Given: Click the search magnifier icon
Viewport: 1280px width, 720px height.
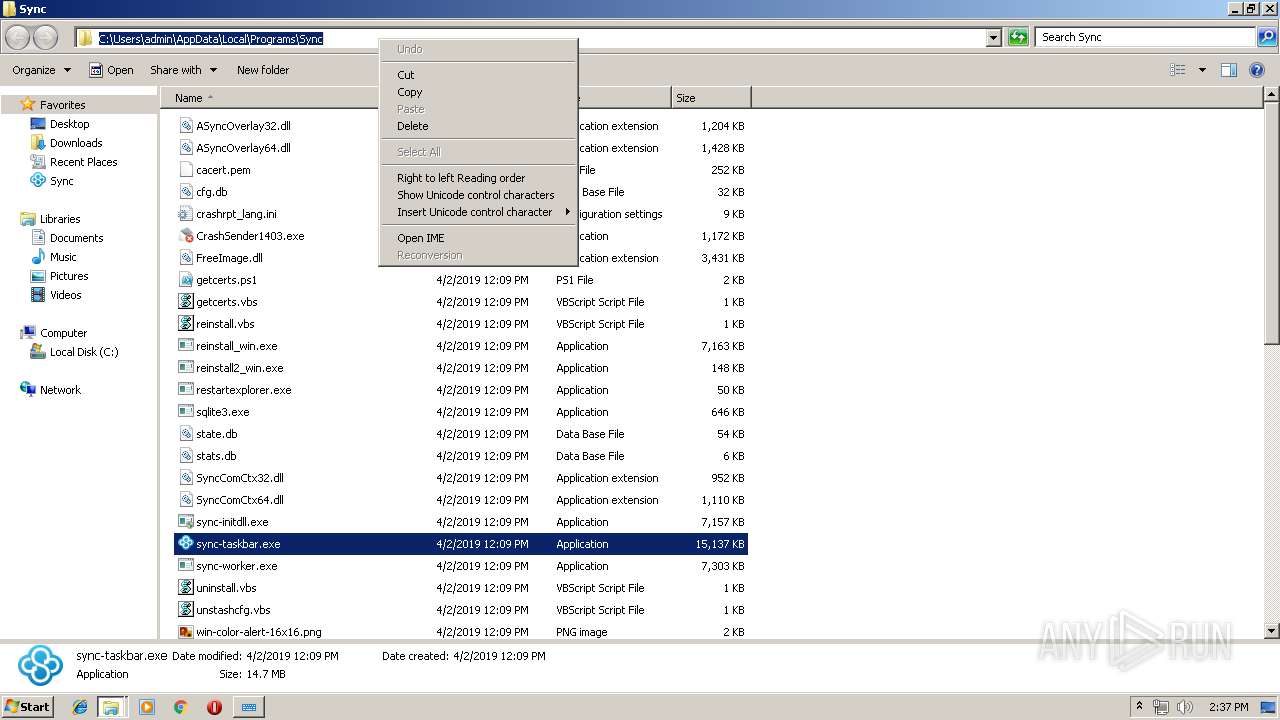Looking at the screenshot, I should (1266, 37).
